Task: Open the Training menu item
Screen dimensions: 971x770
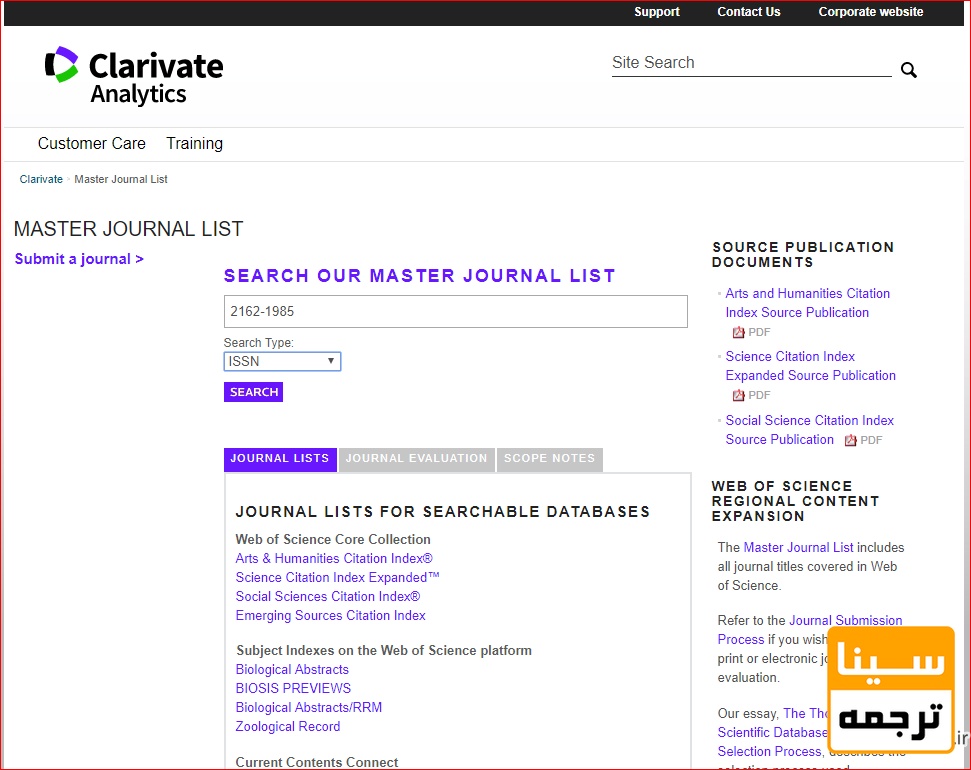Action: [x=194, y=144]
